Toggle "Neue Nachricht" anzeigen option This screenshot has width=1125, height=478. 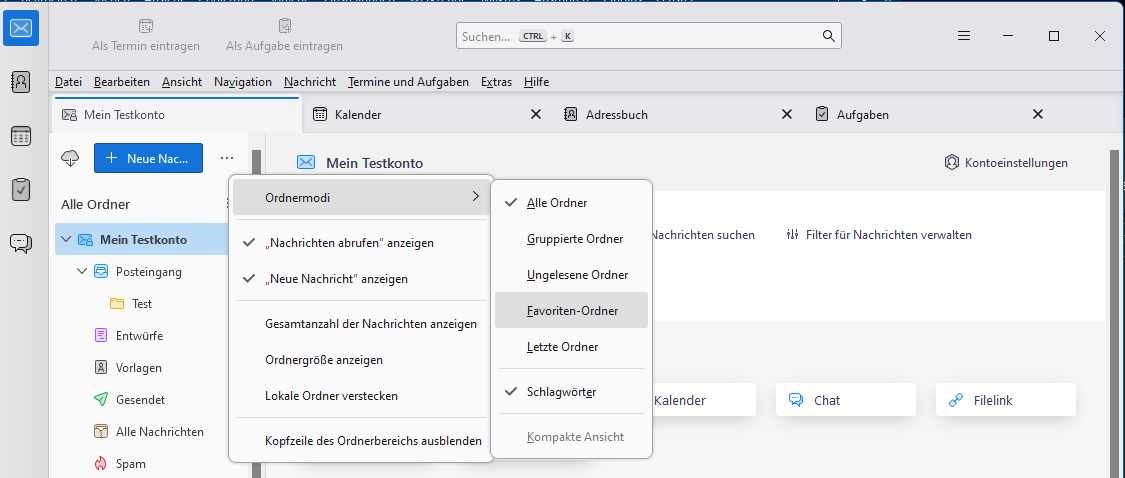click(x=336, y=279)
